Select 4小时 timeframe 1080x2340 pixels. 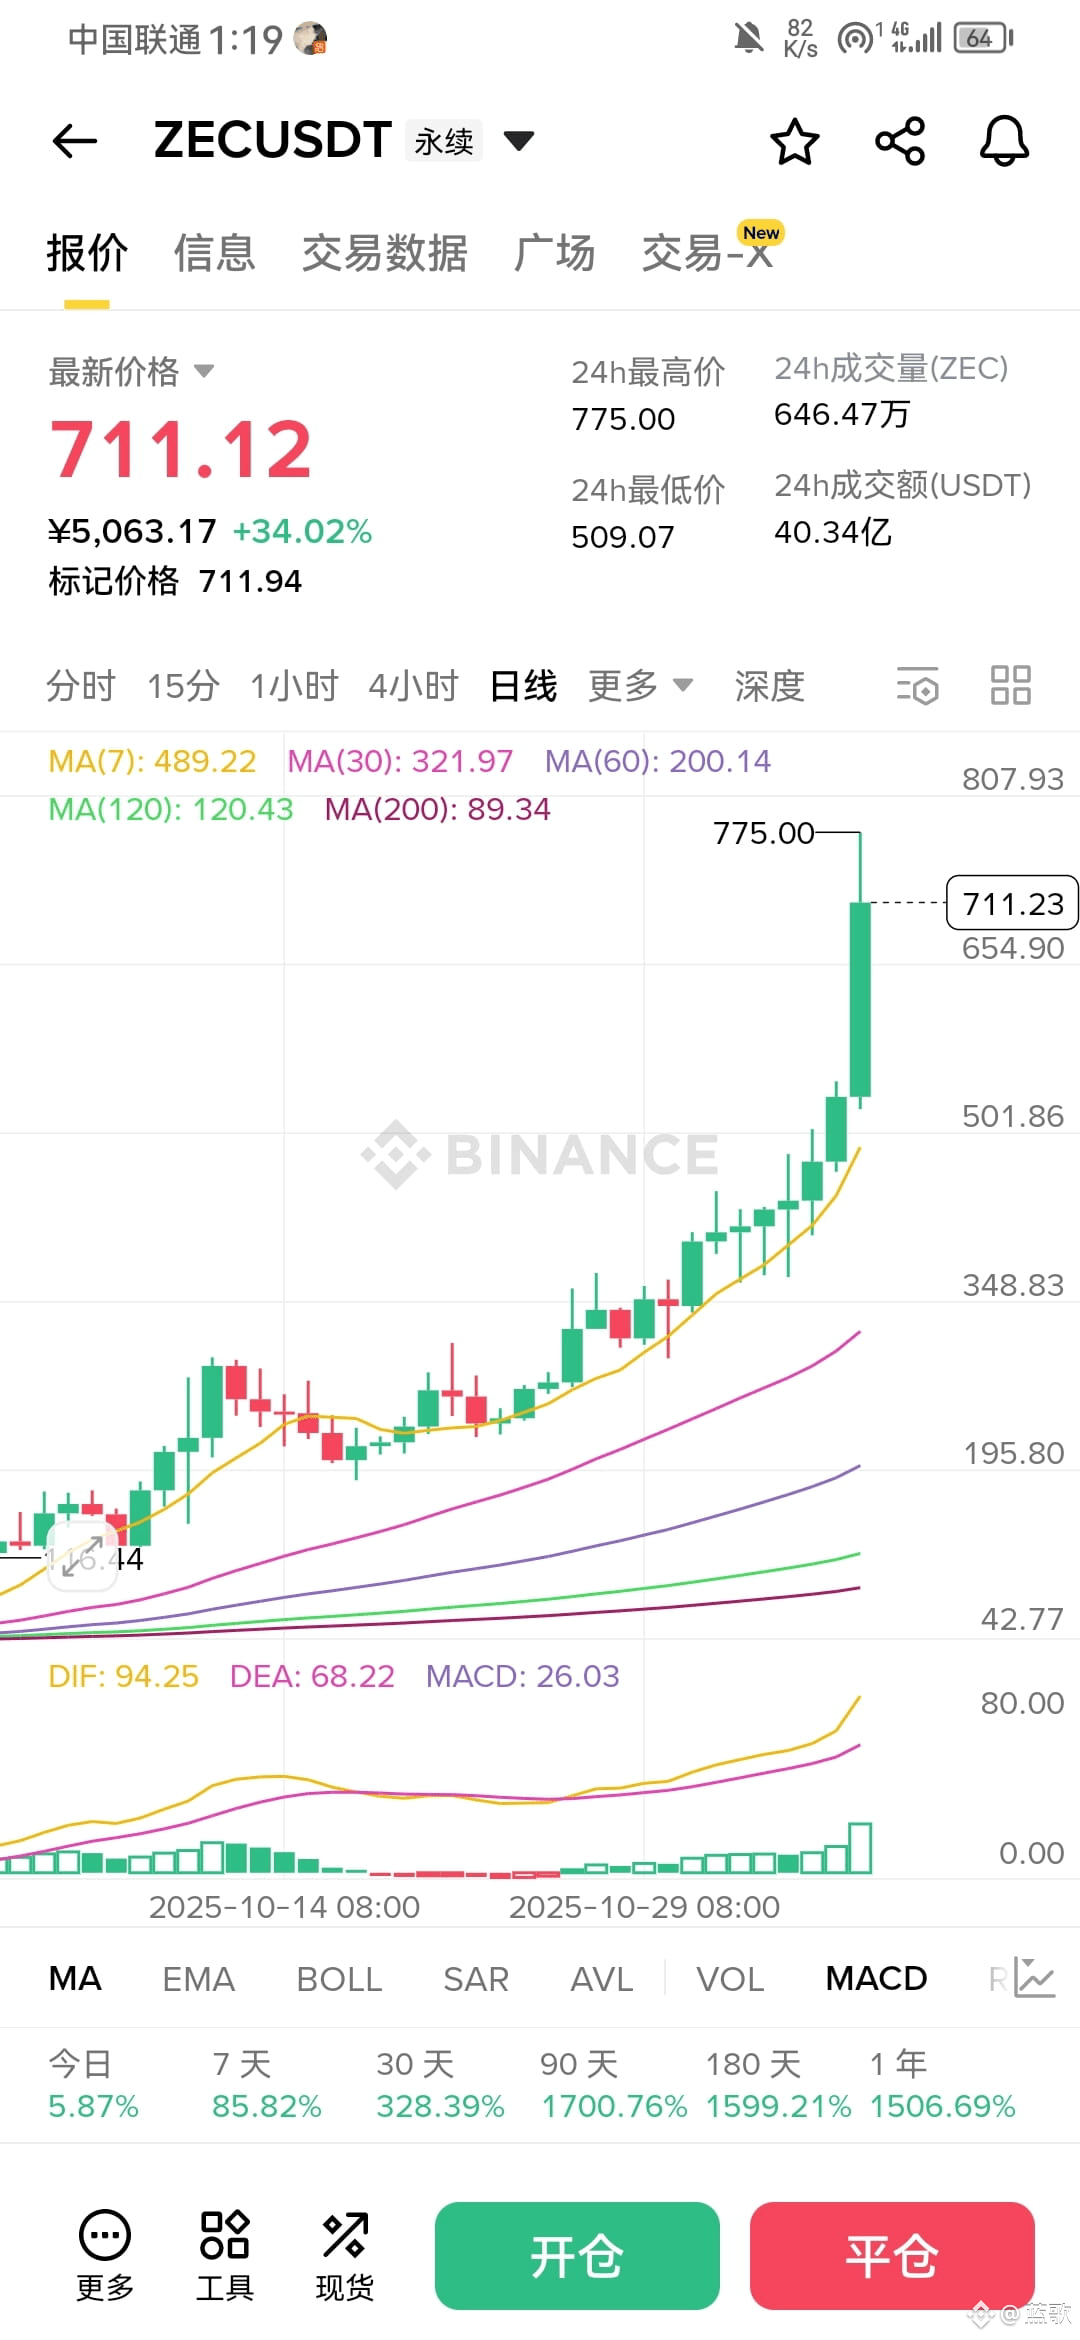[413, 686]
